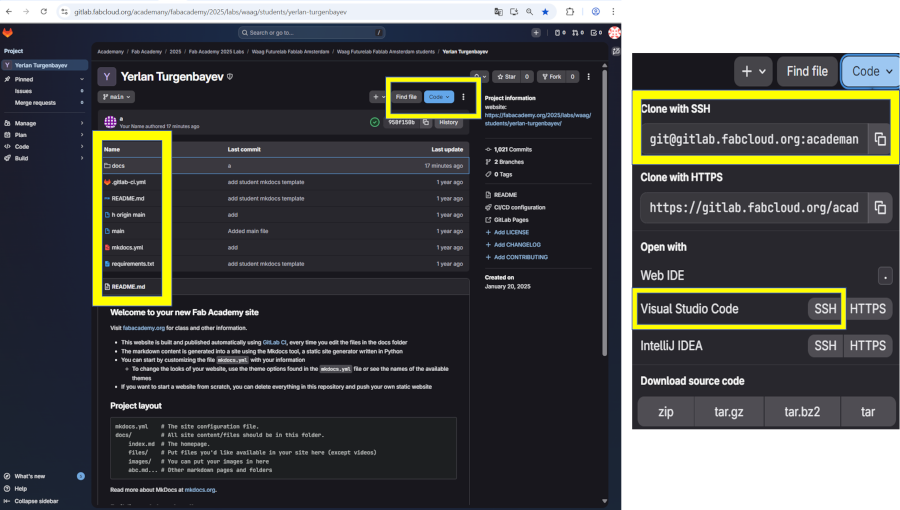Screen dimensions: 900x510
Task: Open in IntelliJ IDEA via HTTPS
Action: tap(867, 345)
